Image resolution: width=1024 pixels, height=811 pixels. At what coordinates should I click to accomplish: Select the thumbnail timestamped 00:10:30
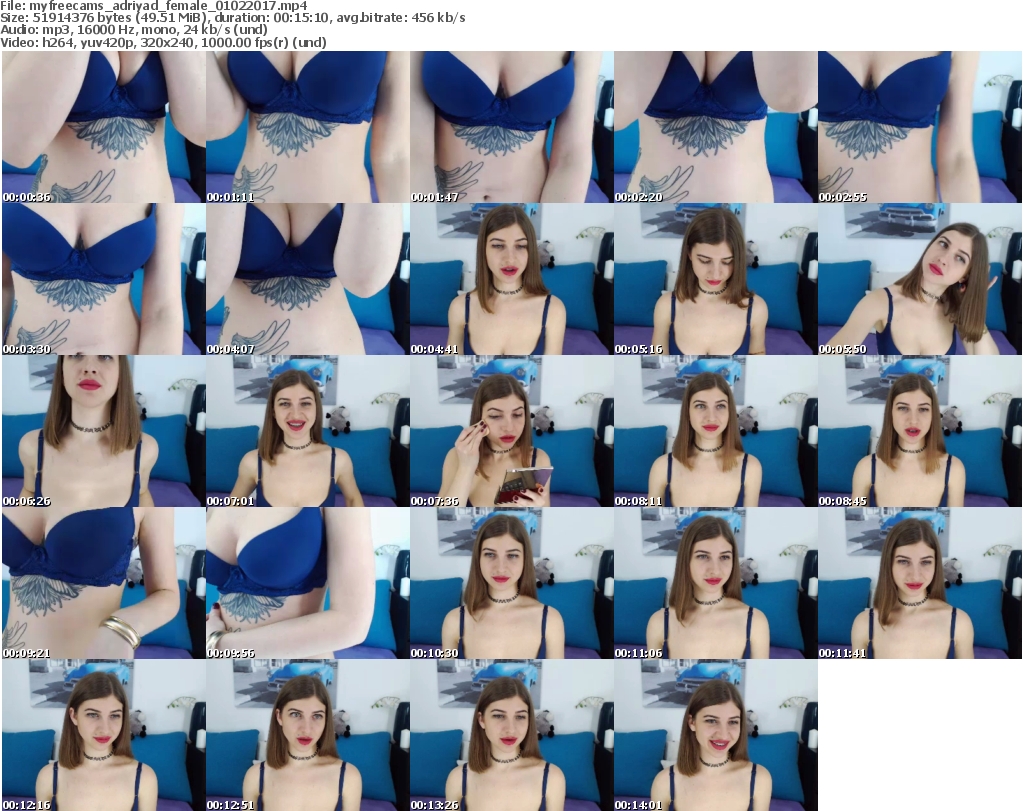[x=512, y=583]
